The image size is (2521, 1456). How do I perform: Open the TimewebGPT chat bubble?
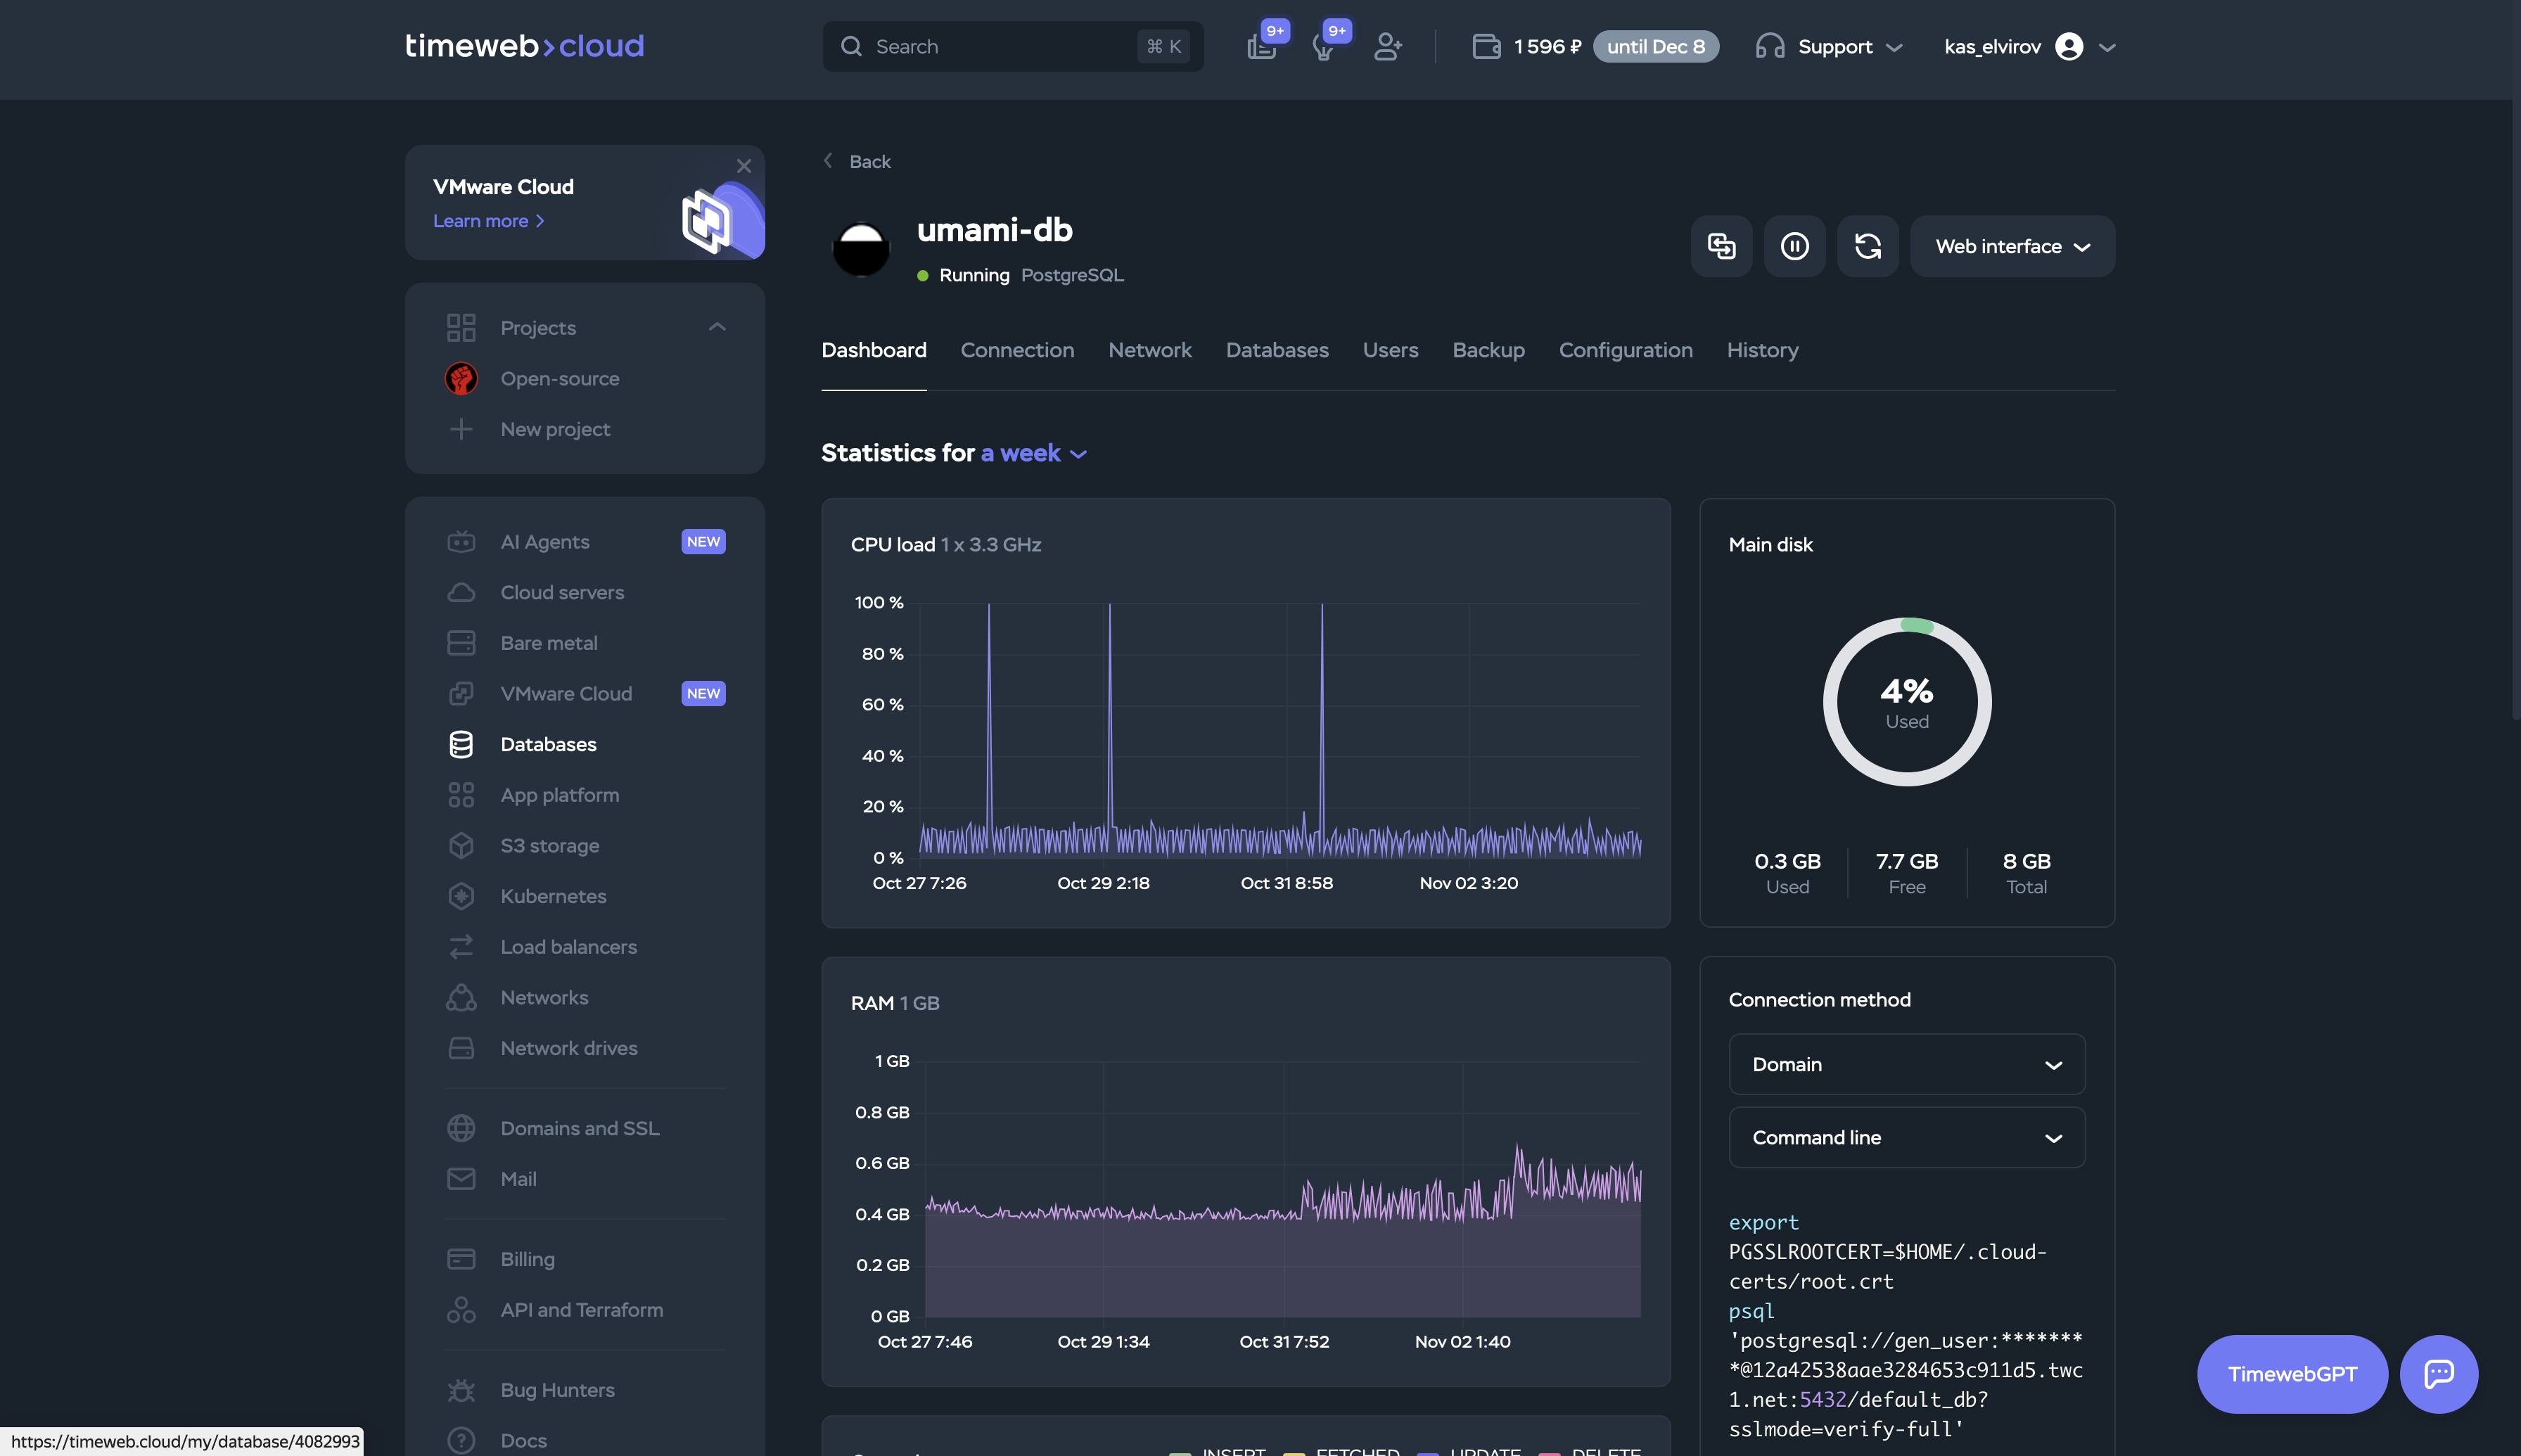(x=2290, y=1373)
